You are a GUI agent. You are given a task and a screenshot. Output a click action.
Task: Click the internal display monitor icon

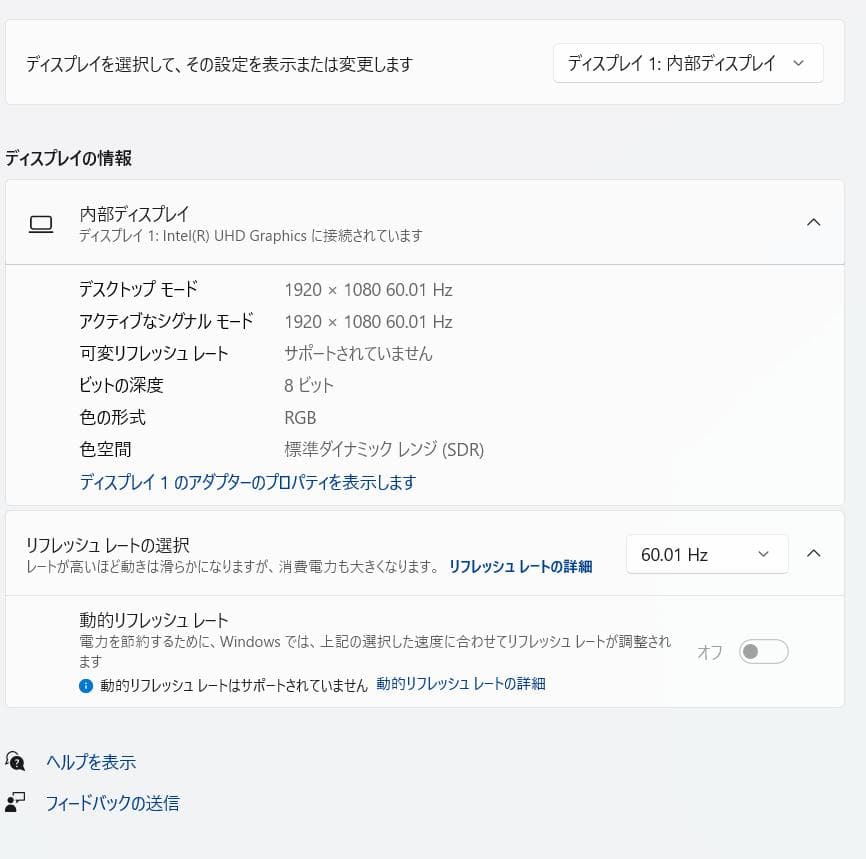(x=41, y=222)
